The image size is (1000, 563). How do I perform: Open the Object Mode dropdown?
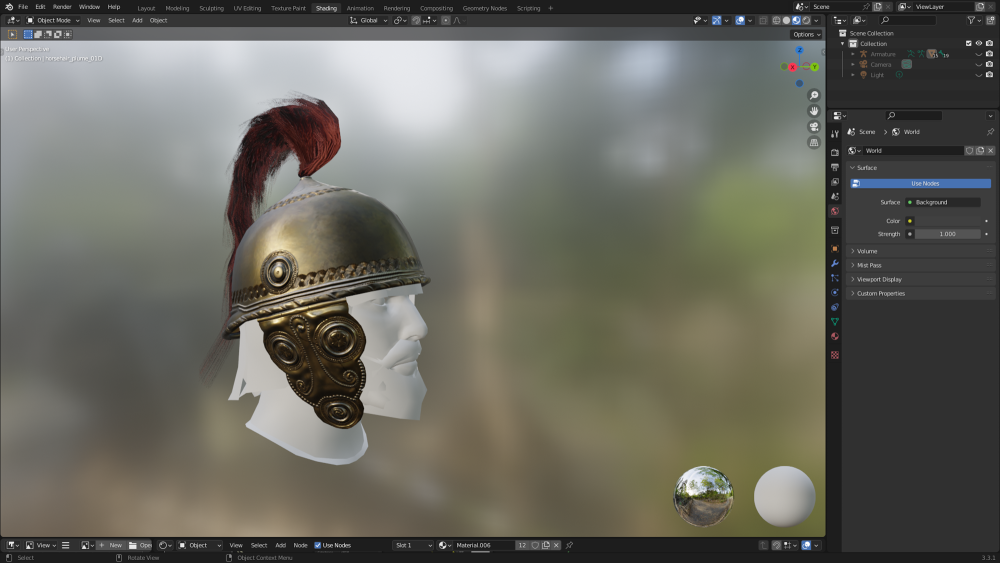[53, 20]
